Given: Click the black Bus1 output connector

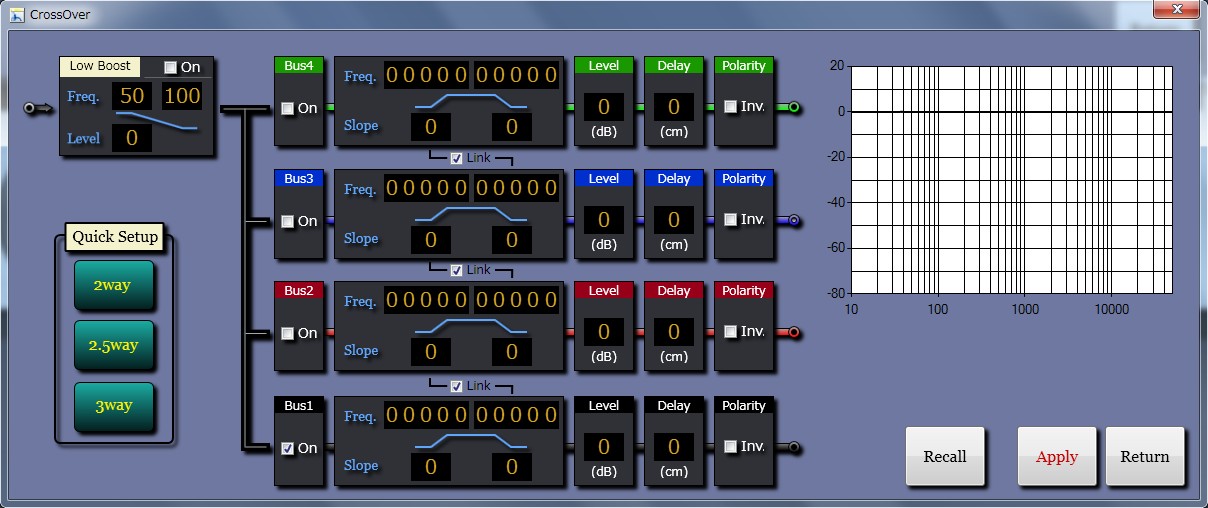Looking at the screenshot, I should click(x=795, y=448).
